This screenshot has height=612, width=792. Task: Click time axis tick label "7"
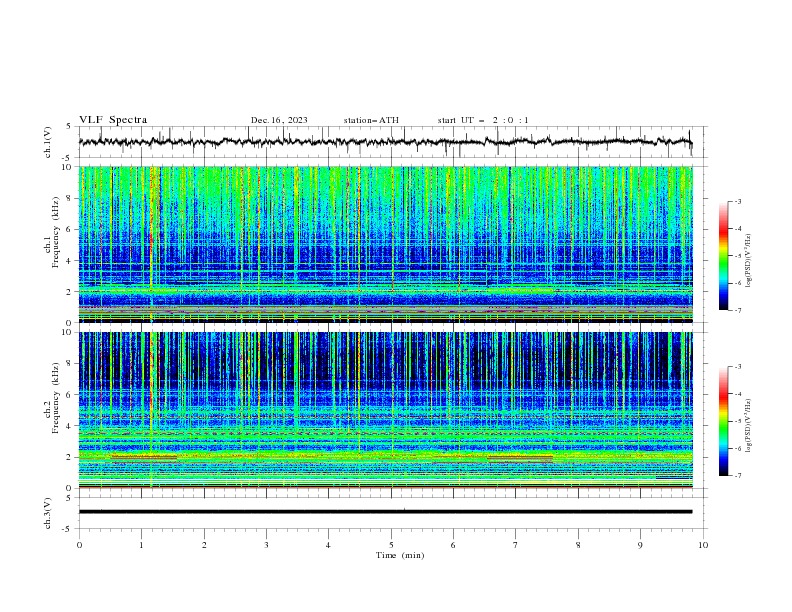tap(516, 545)
